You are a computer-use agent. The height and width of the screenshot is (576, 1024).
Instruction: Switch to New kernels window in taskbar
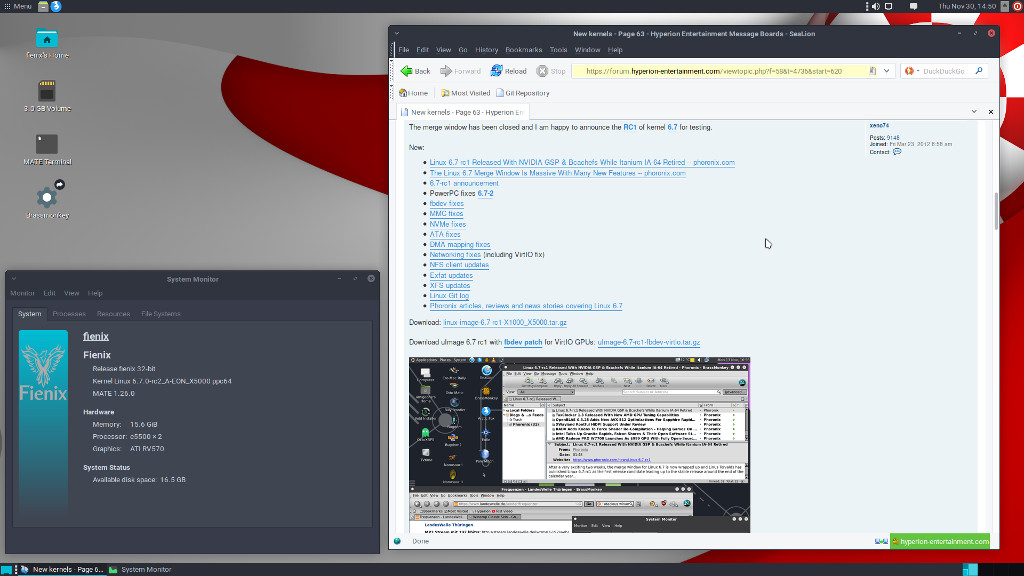61,569
